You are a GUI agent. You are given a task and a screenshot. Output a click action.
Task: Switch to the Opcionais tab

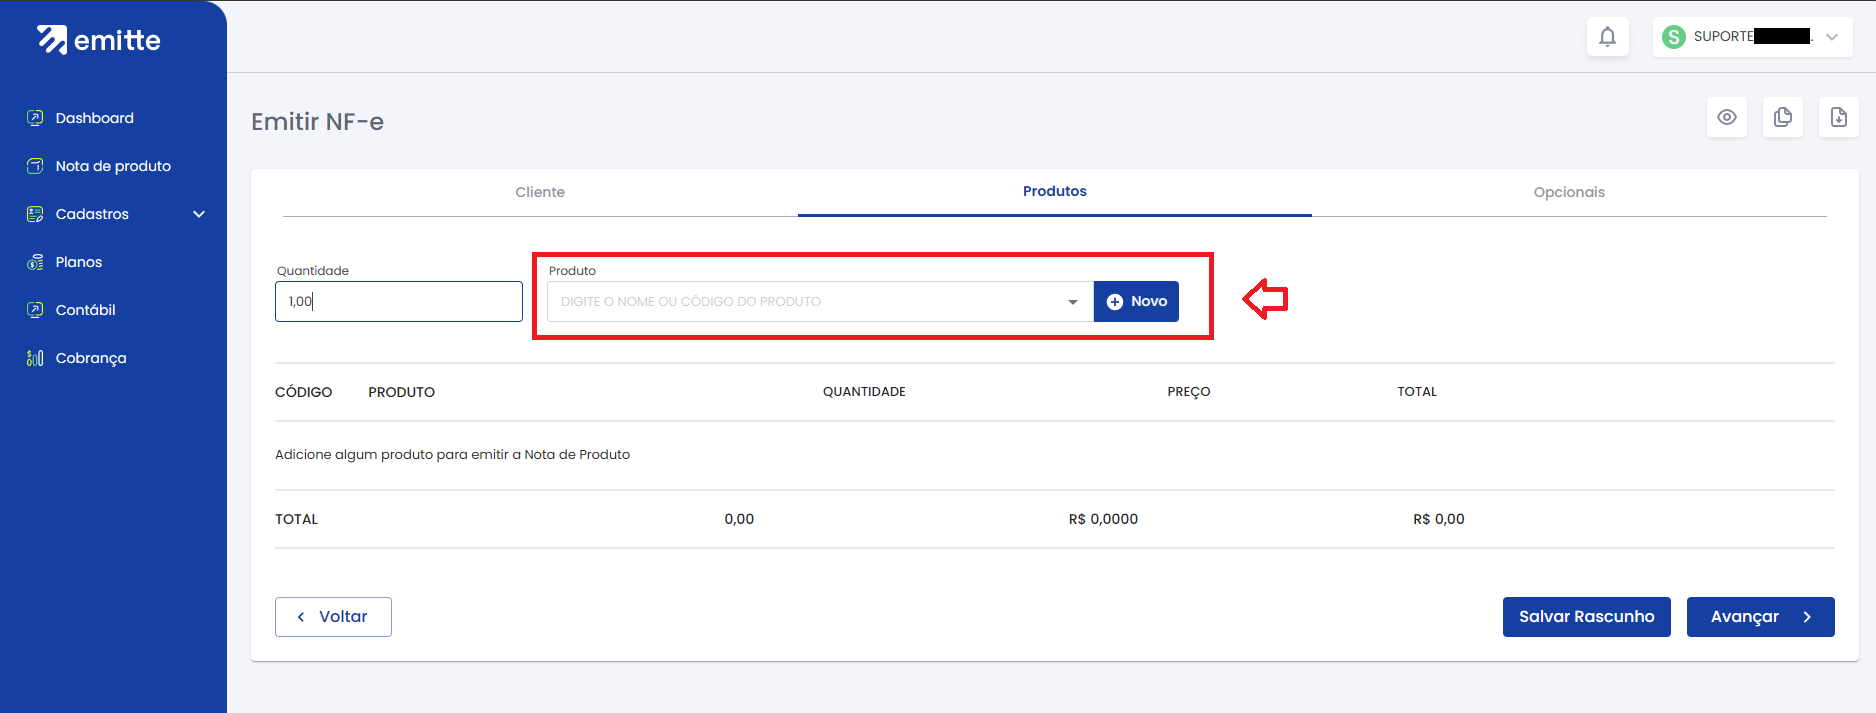(1568, 192)
